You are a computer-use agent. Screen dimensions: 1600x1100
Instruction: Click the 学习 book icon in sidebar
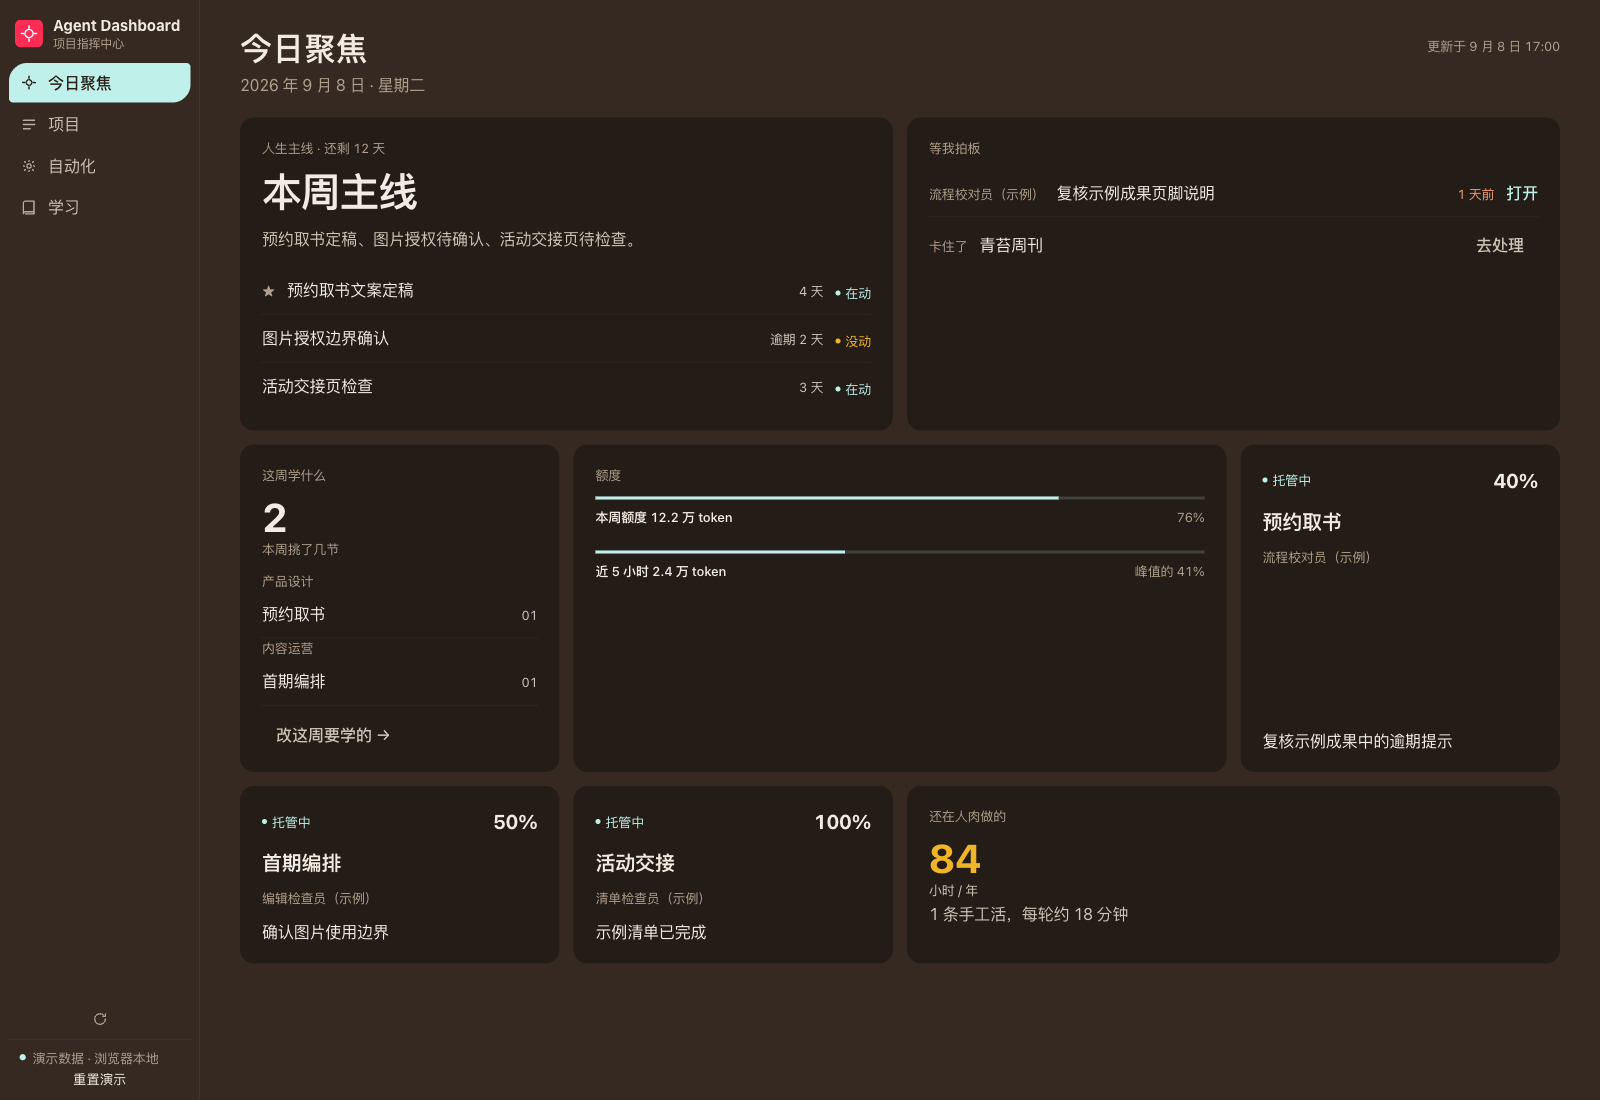tap(29, 207)
